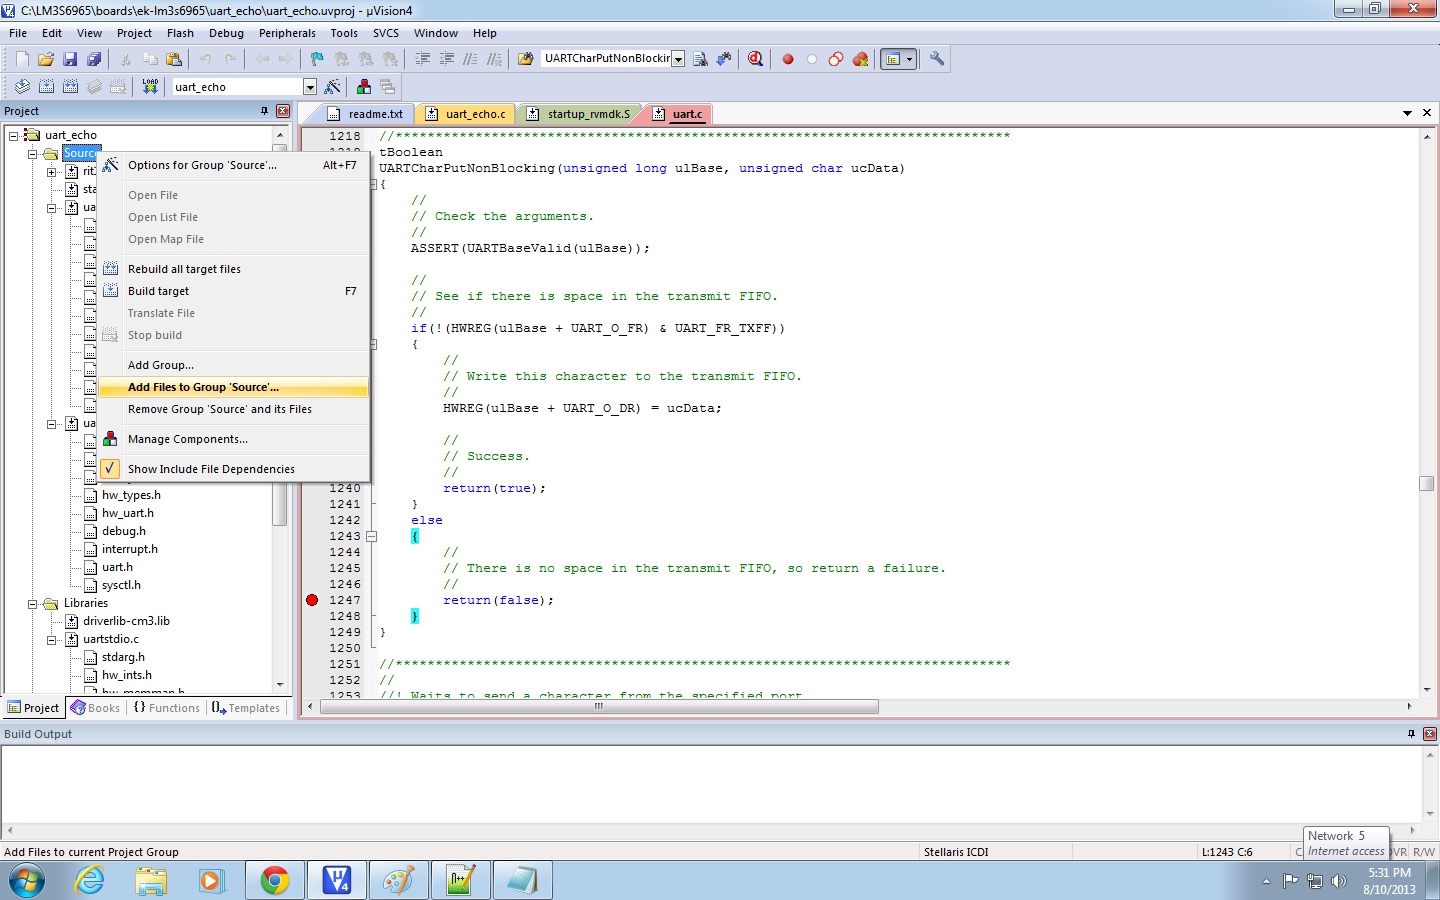Screen dimensions: 1440x900
Task: Collapse the code fold at line 1243
Action: coord(371,536)
